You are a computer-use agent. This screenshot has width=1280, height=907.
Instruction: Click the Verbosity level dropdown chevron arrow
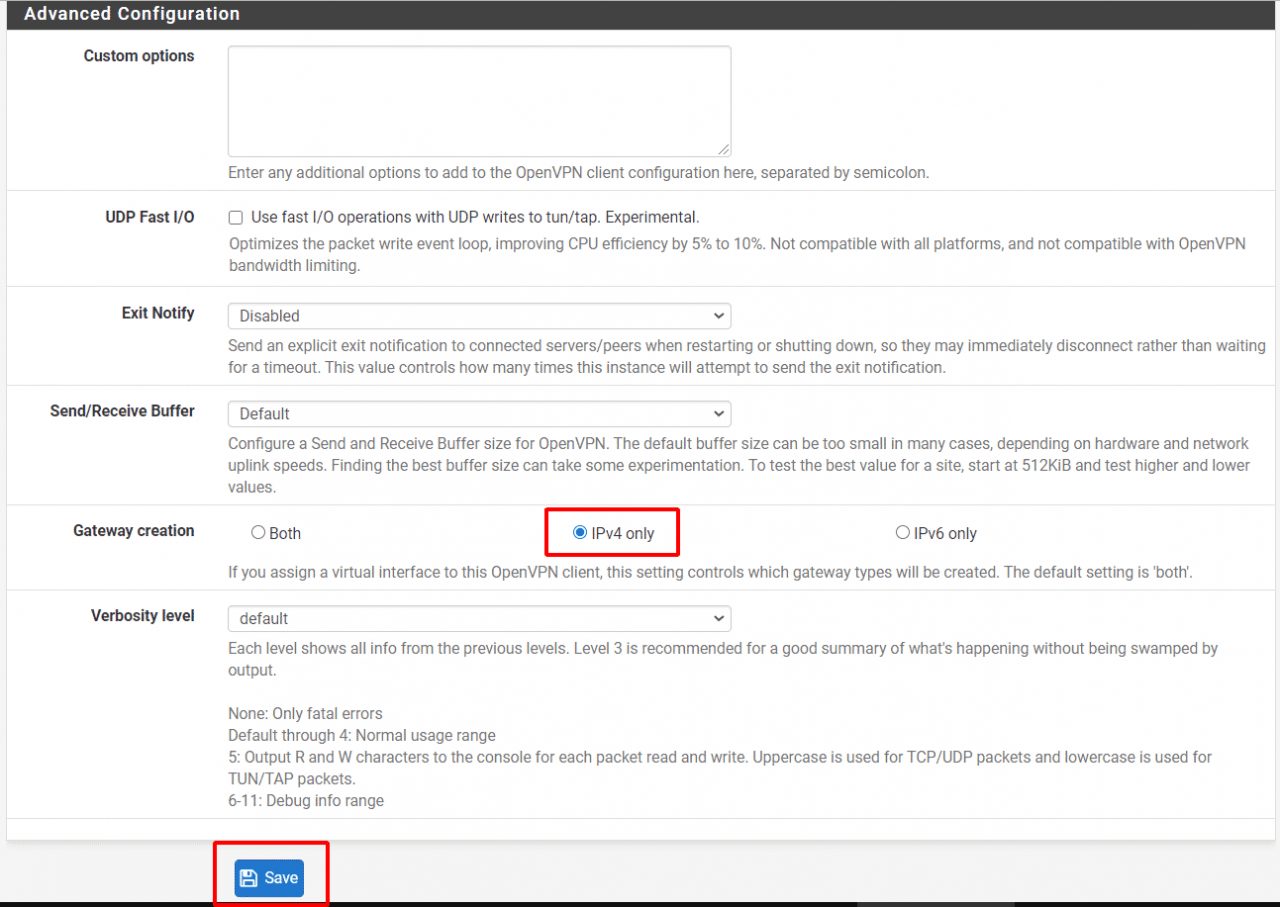click(x=718, y=619)
